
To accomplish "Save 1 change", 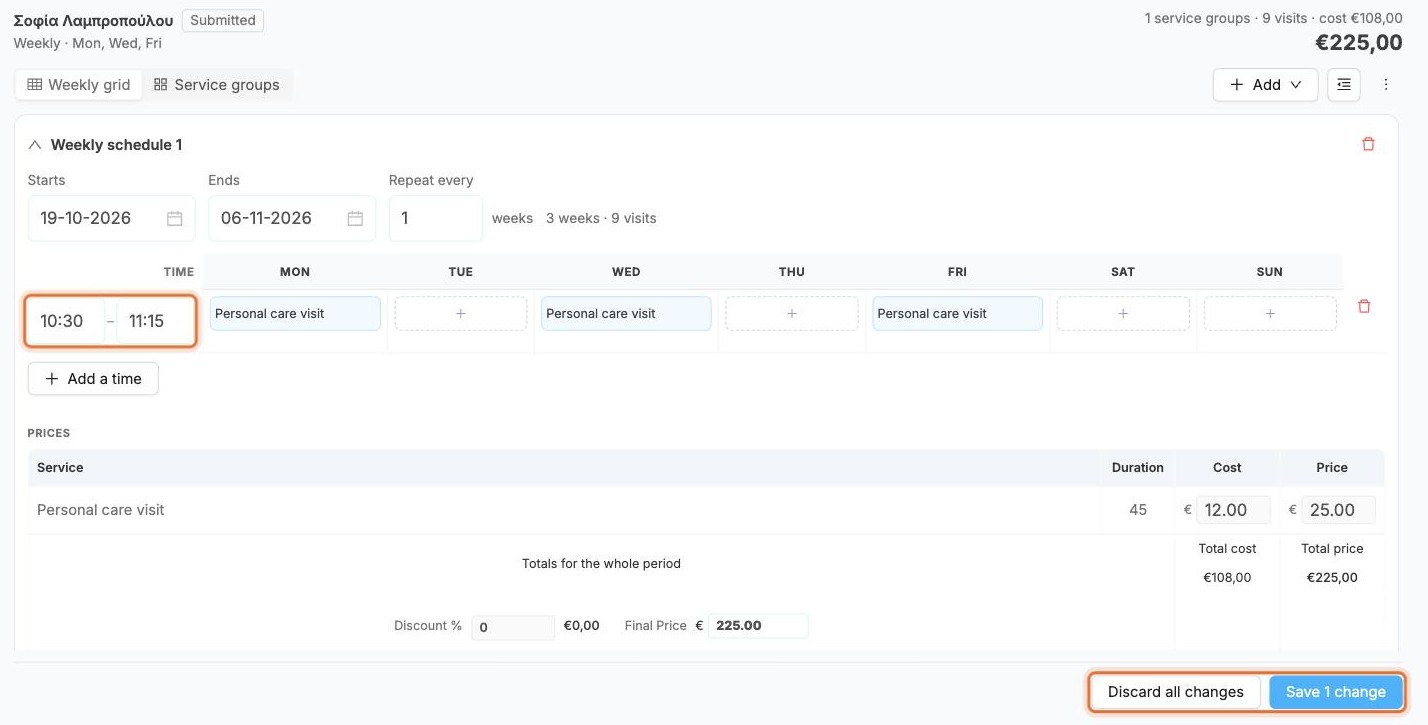I will tap(1336, 692).
